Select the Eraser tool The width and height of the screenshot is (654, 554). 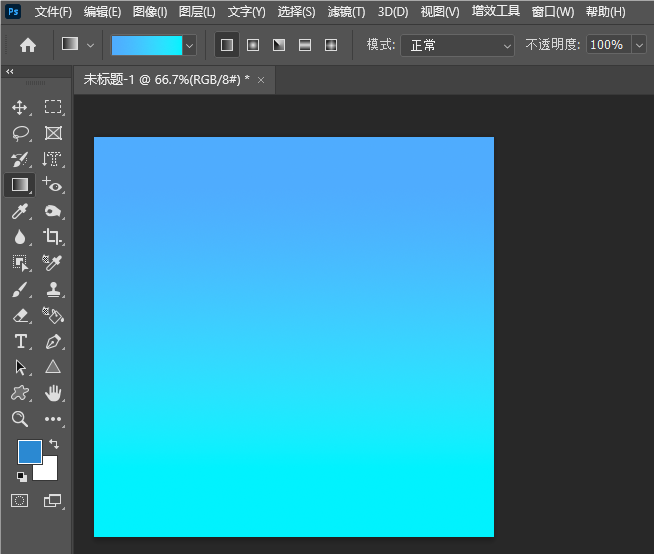[x=20, y=315]
